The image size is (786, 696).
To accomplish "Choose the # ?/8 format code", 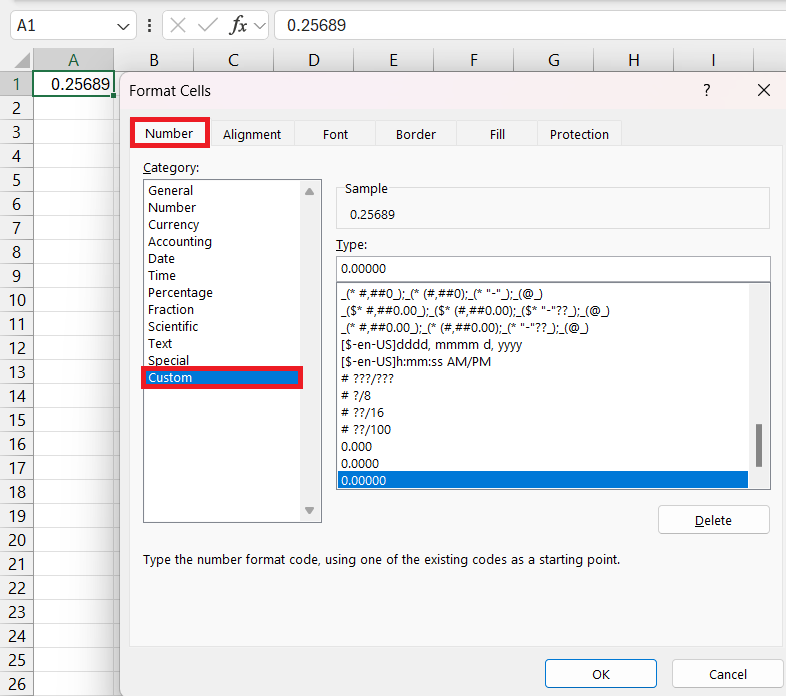I will (543, 396).
